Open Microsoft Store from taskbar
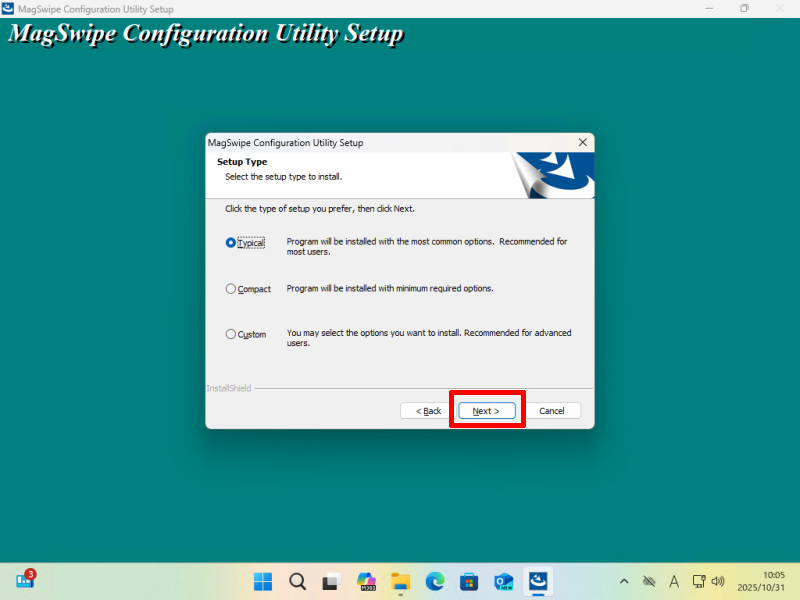Viewport: 800px width, 600px height. pyautogui.click(x=469, y=581)
